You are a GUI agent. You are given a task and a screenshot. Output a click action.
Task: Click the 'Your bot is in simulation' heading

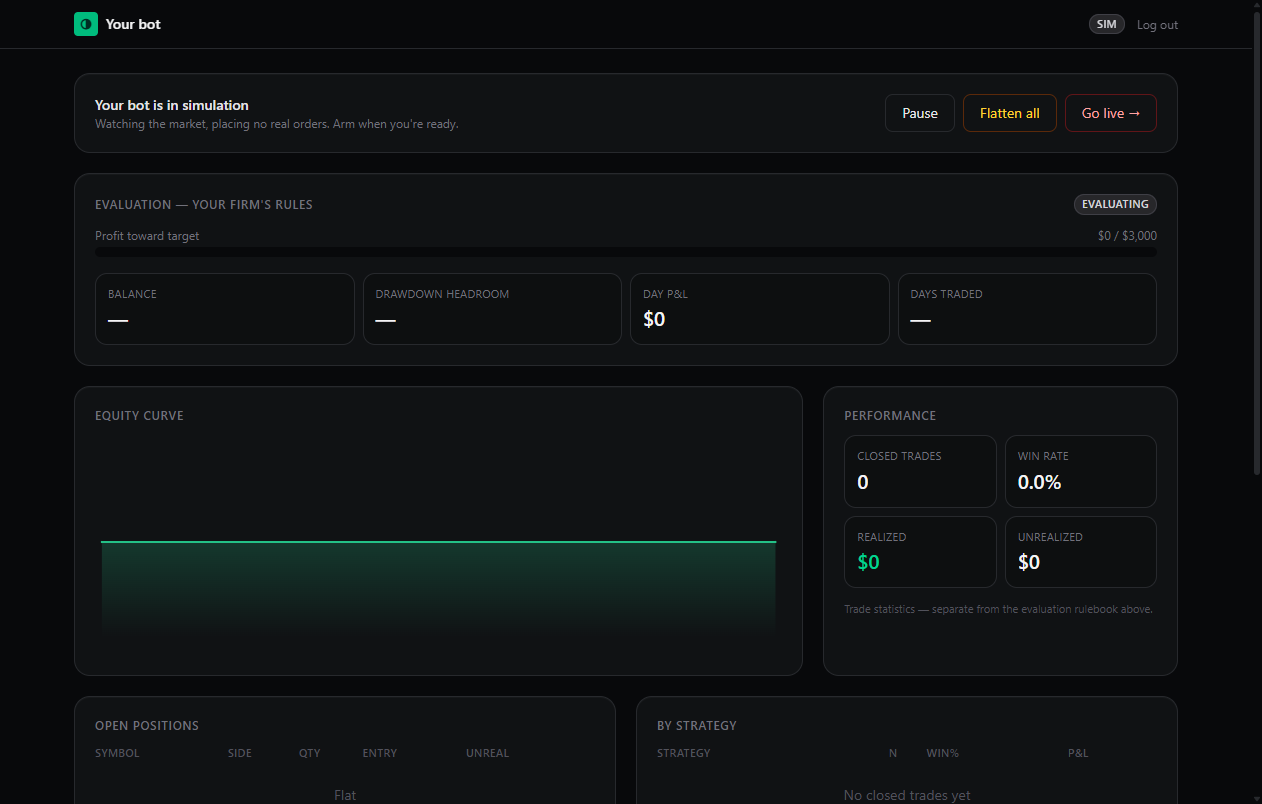(x=172, y=105)
